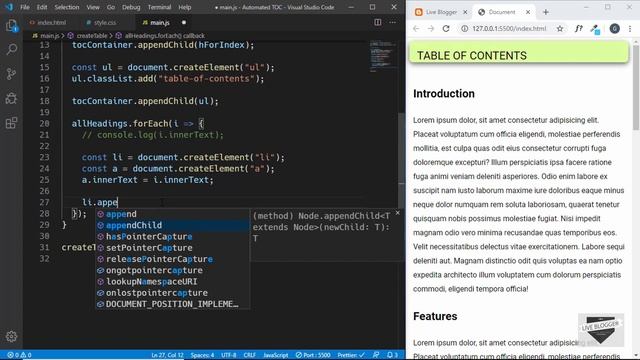Click the errors and warnings status indicator
The image size is (640, 360).
19,355
